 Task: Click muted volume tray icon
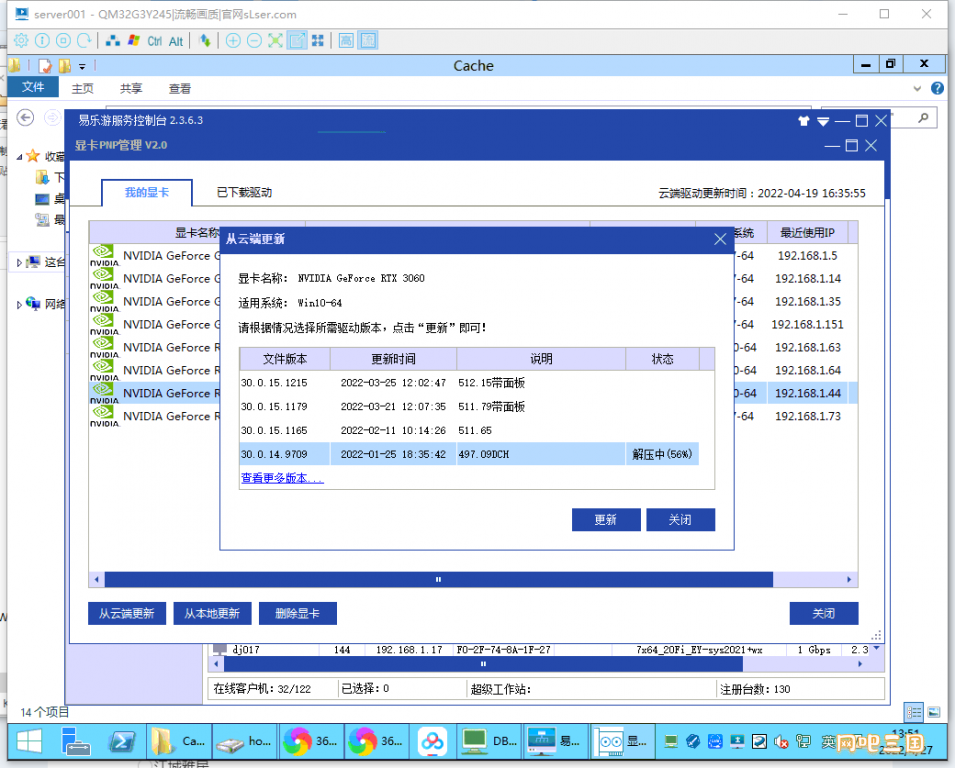click(781, 741)
